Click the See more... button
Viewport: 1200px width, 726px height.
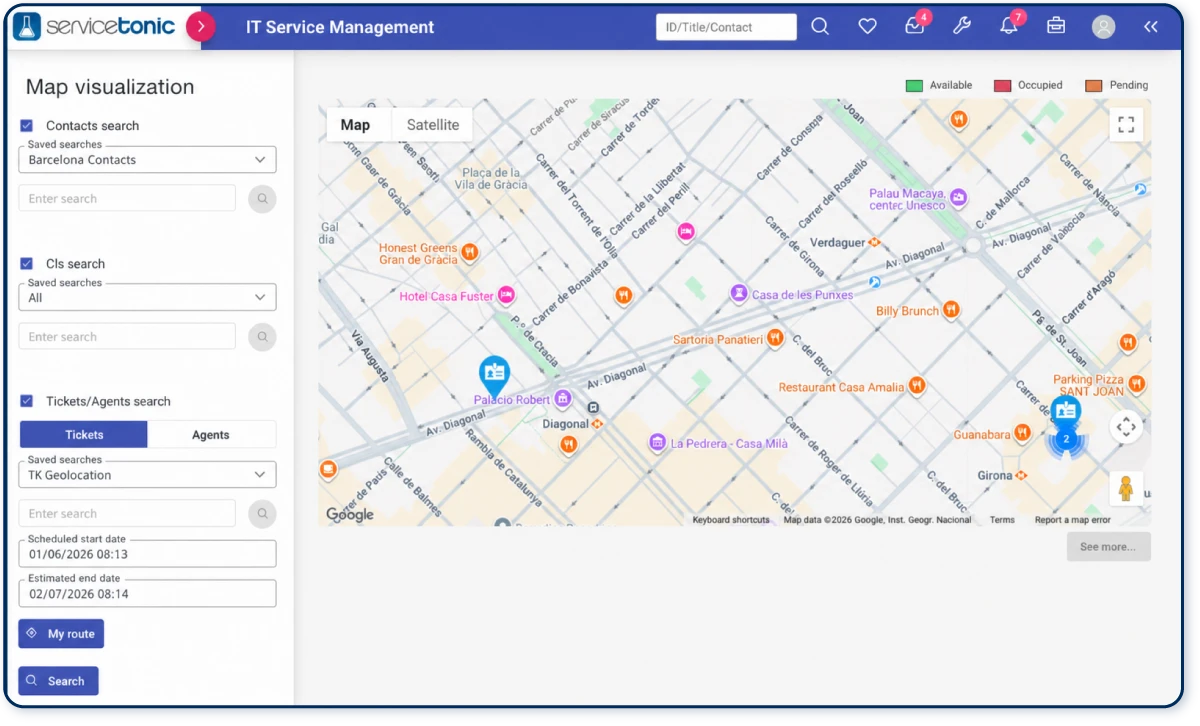coord(1108,547)
